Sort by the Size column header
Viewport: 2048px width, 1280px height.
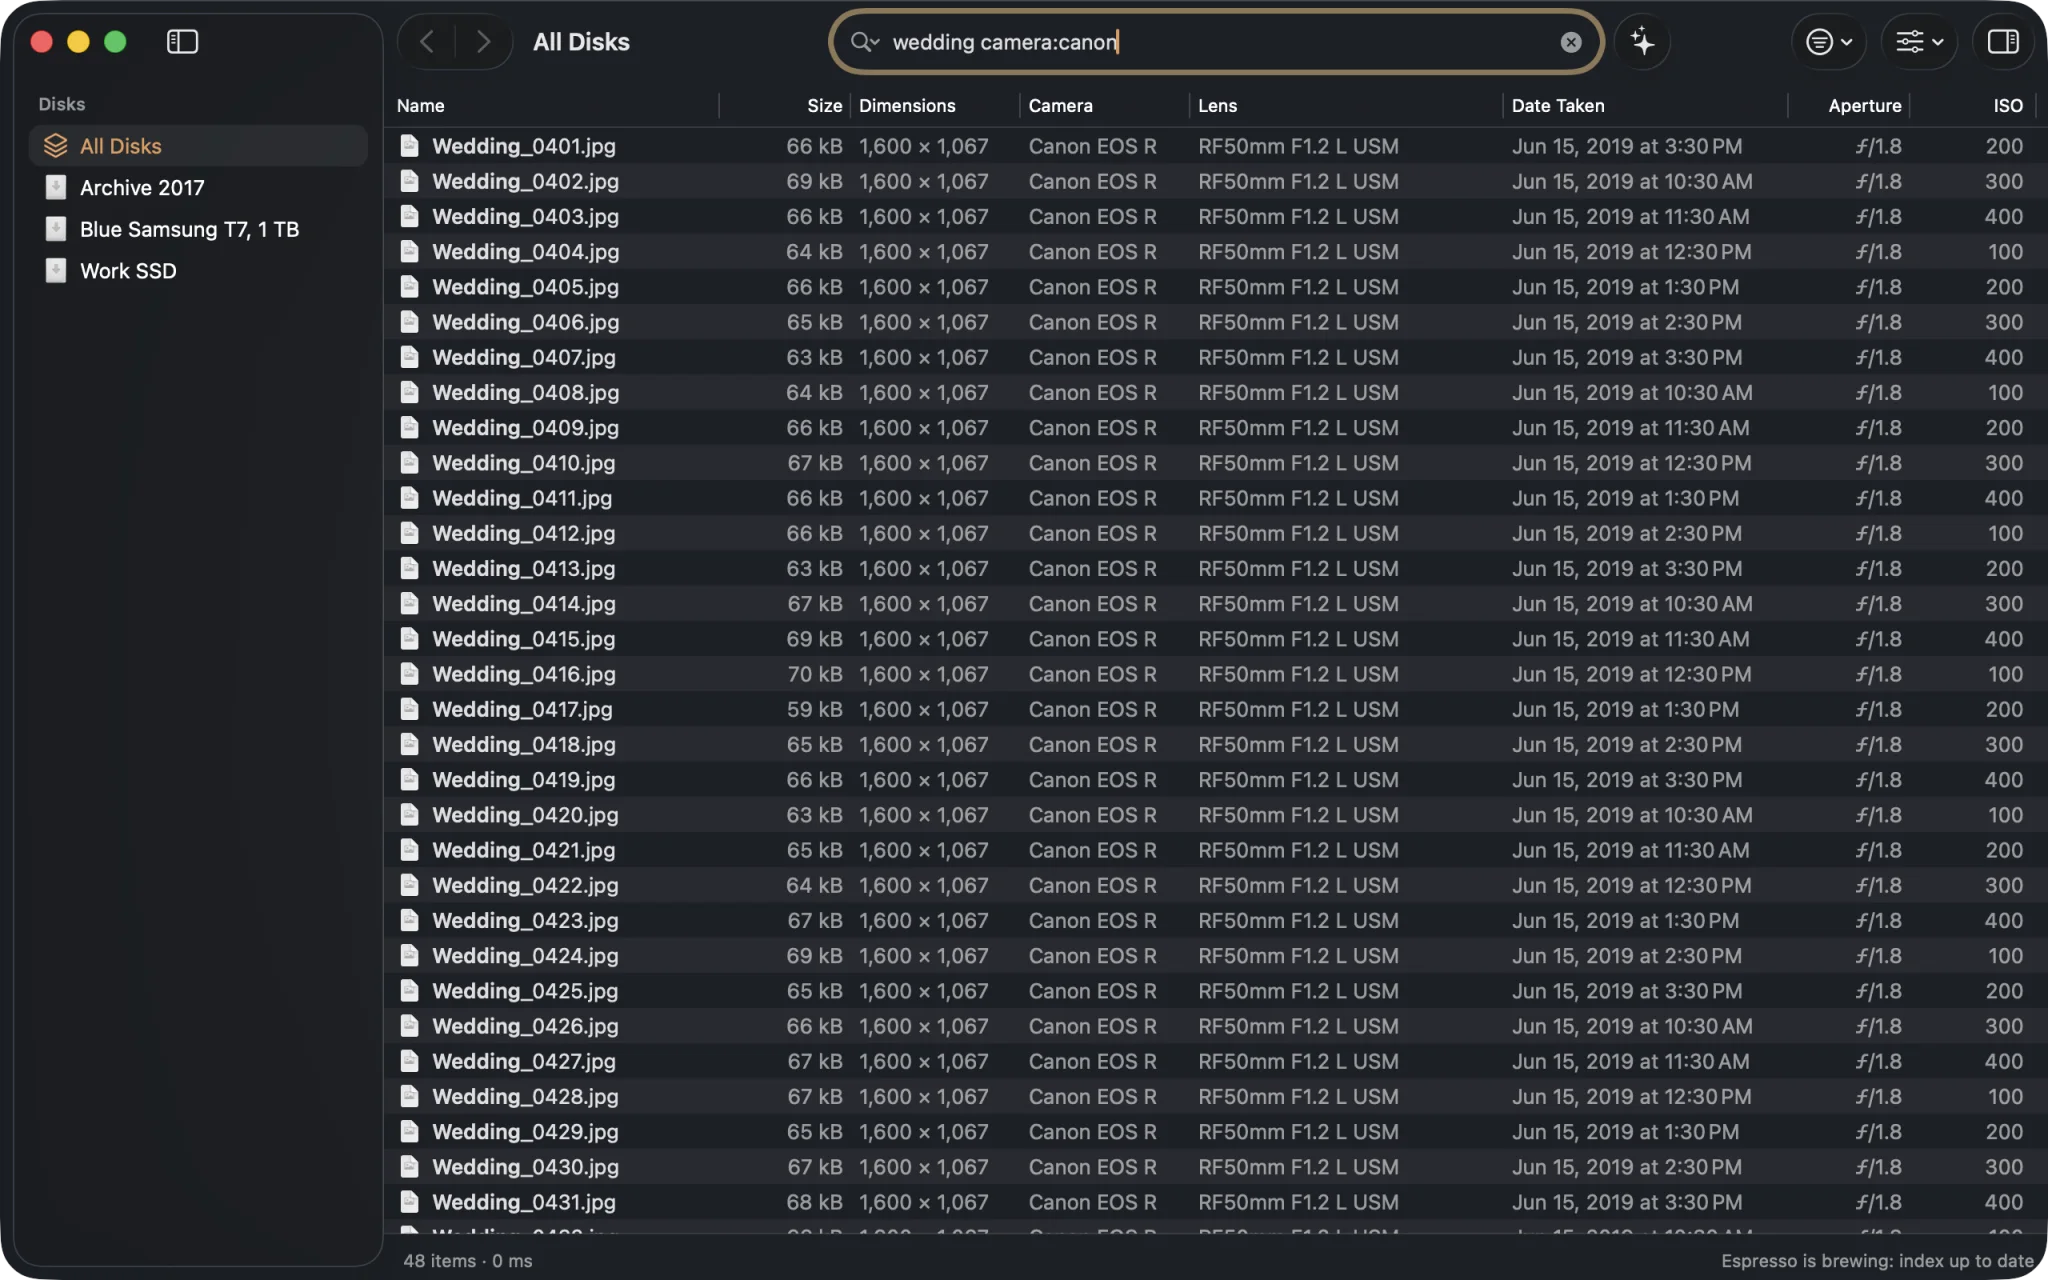click(x=824, y=106)
